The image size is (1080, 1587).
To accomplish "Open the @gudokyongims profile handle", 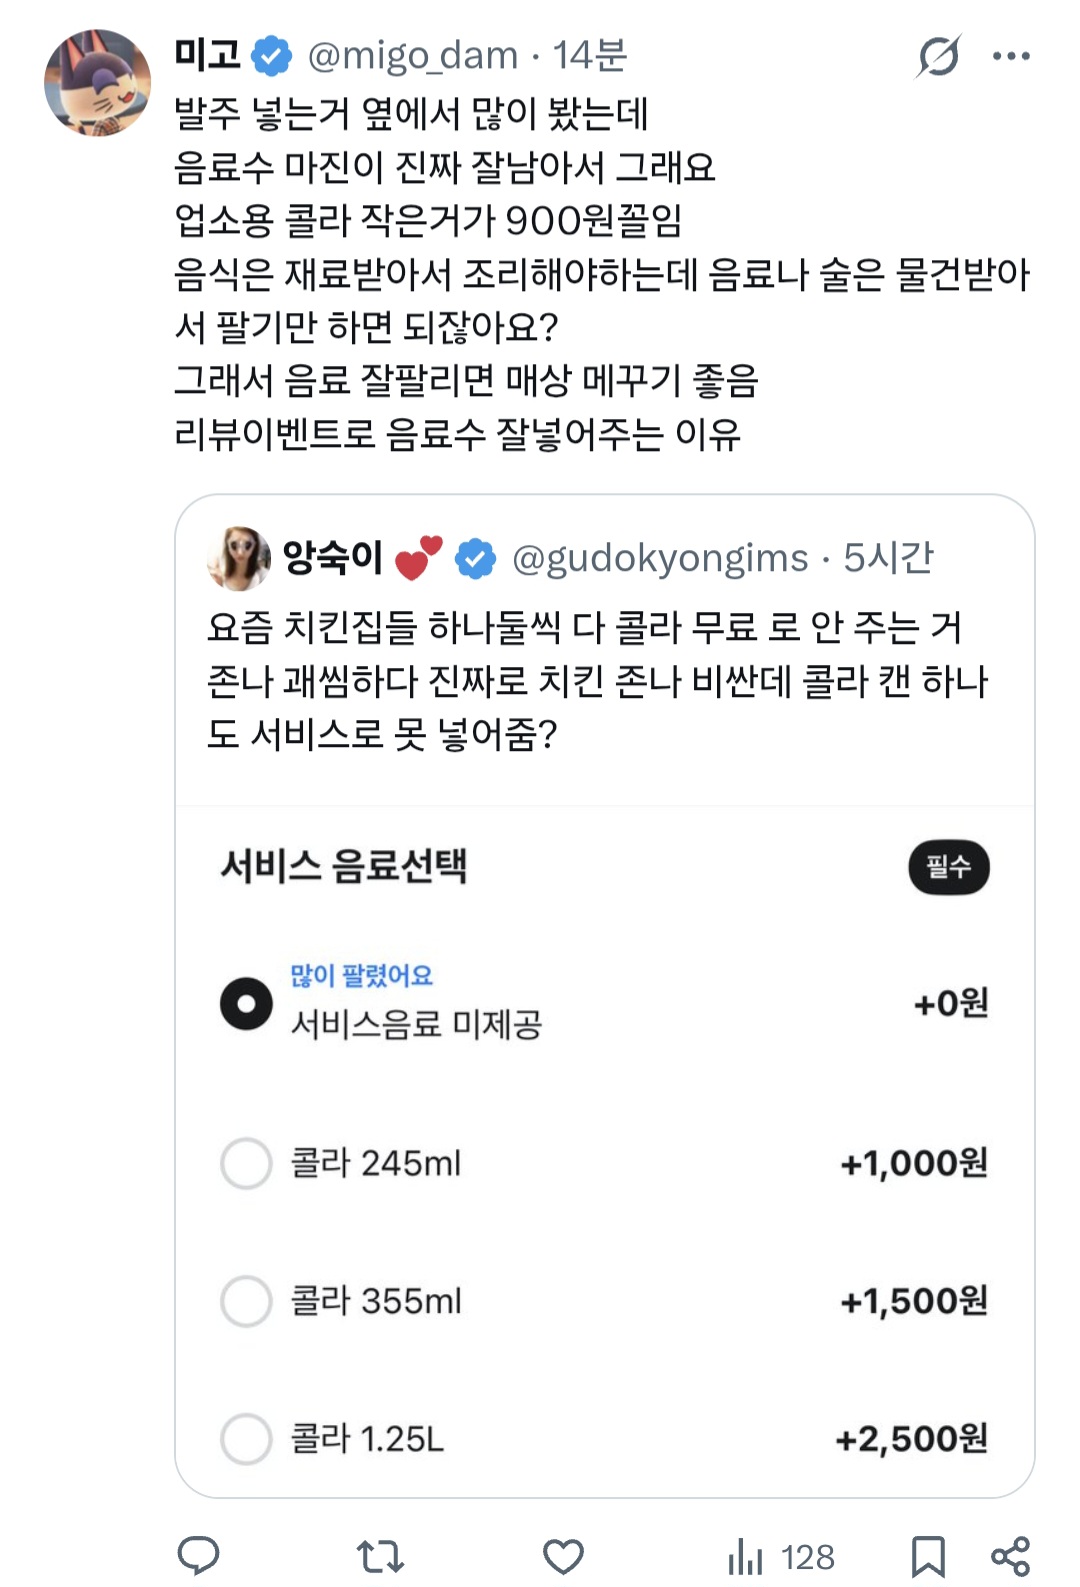I will pos(660,558).
